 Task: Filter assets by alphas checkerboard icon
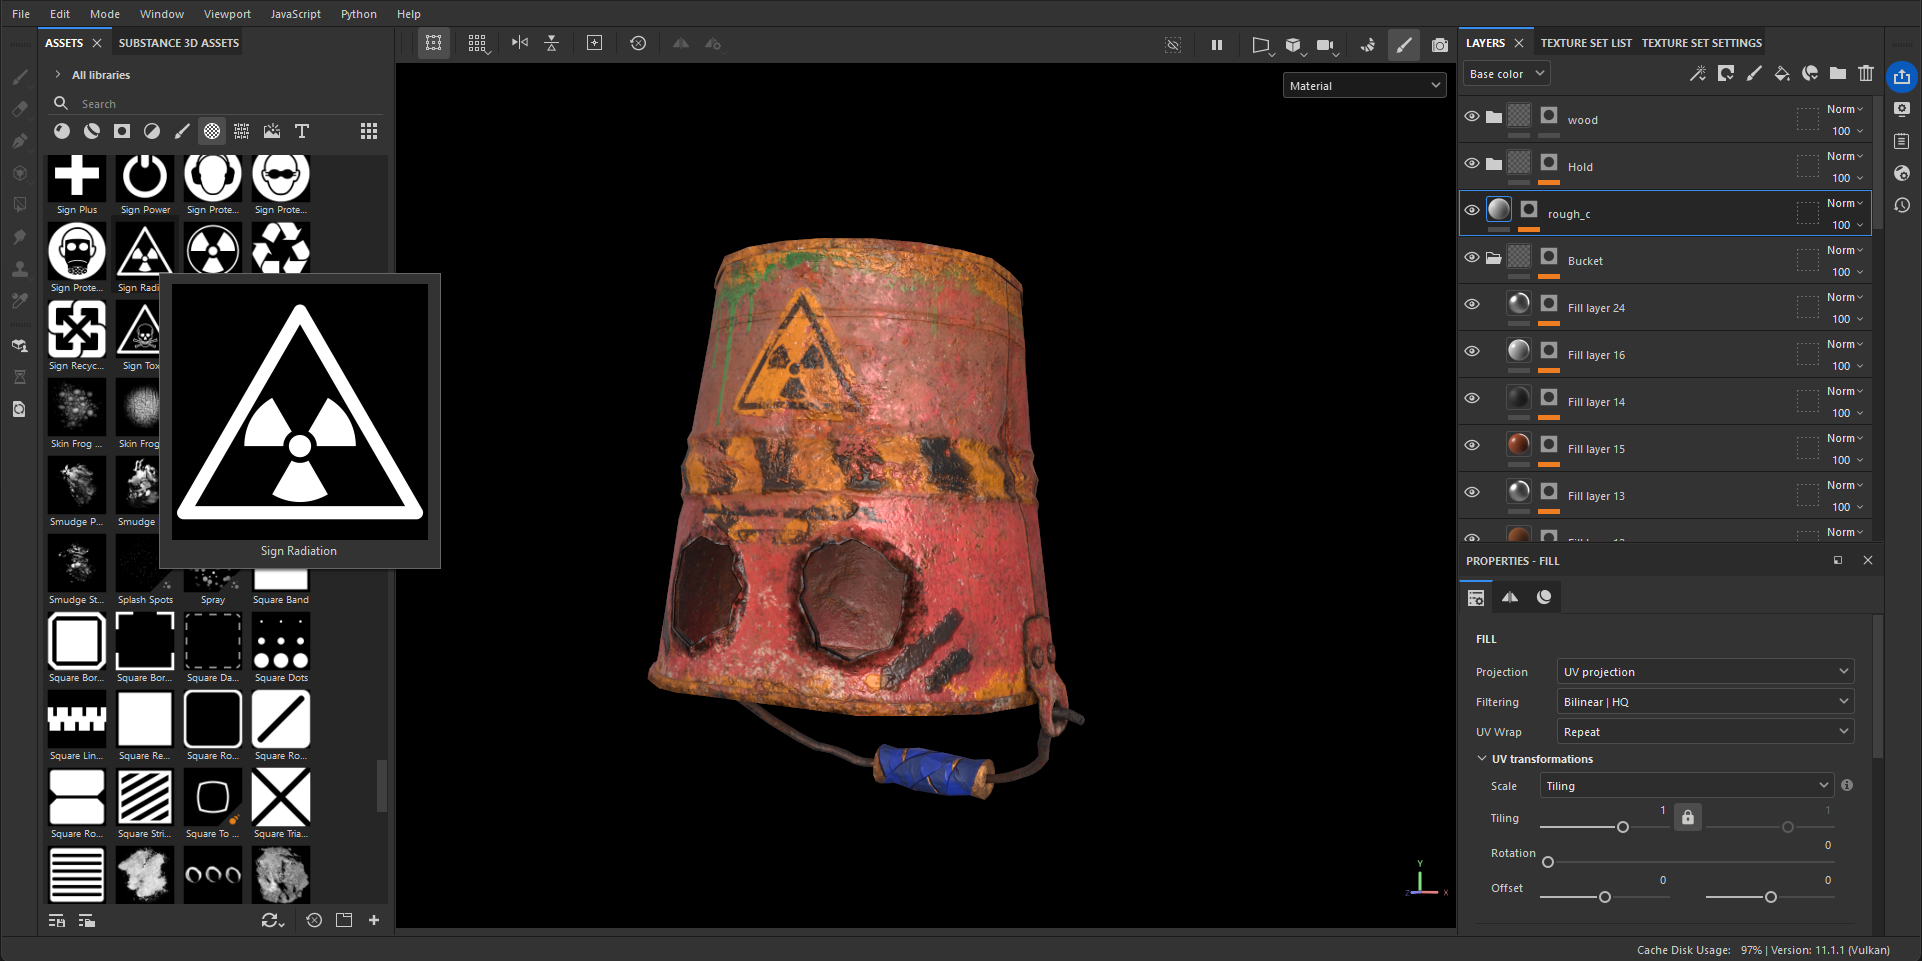[212, 131]
